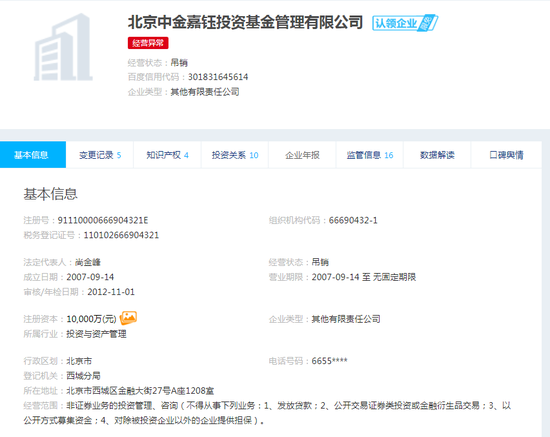The width and height of the screenshot is (550, 437).
Task: Click the 基本信息 section heading
Action: (50, 194)
